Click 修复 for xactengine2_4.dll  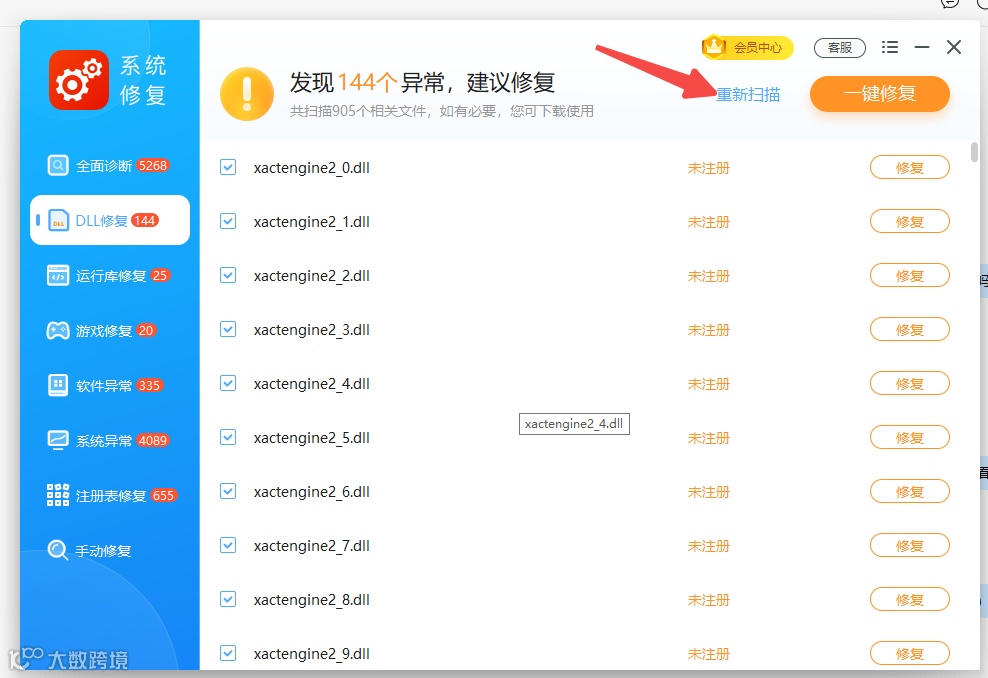click(909, 384)
